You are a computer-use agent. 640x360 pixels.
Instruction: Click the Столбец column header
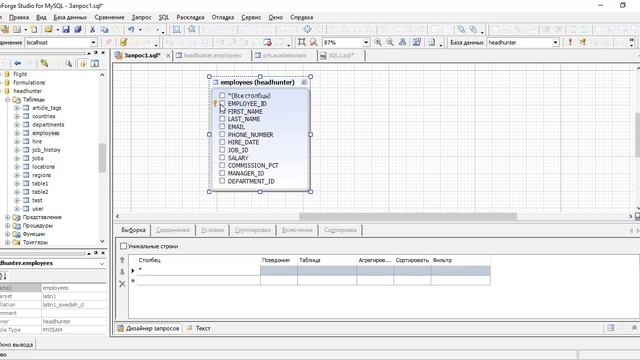[198, 260]
